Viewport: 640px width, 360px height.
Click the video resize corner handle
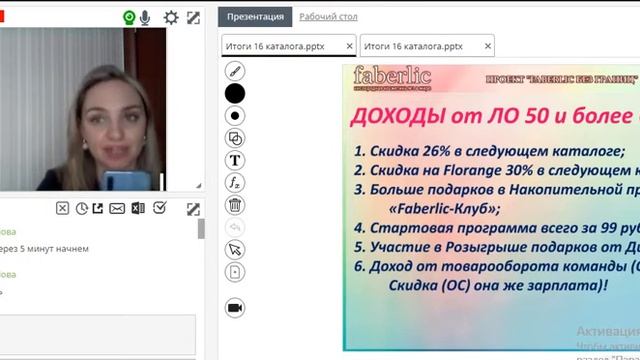198,186
